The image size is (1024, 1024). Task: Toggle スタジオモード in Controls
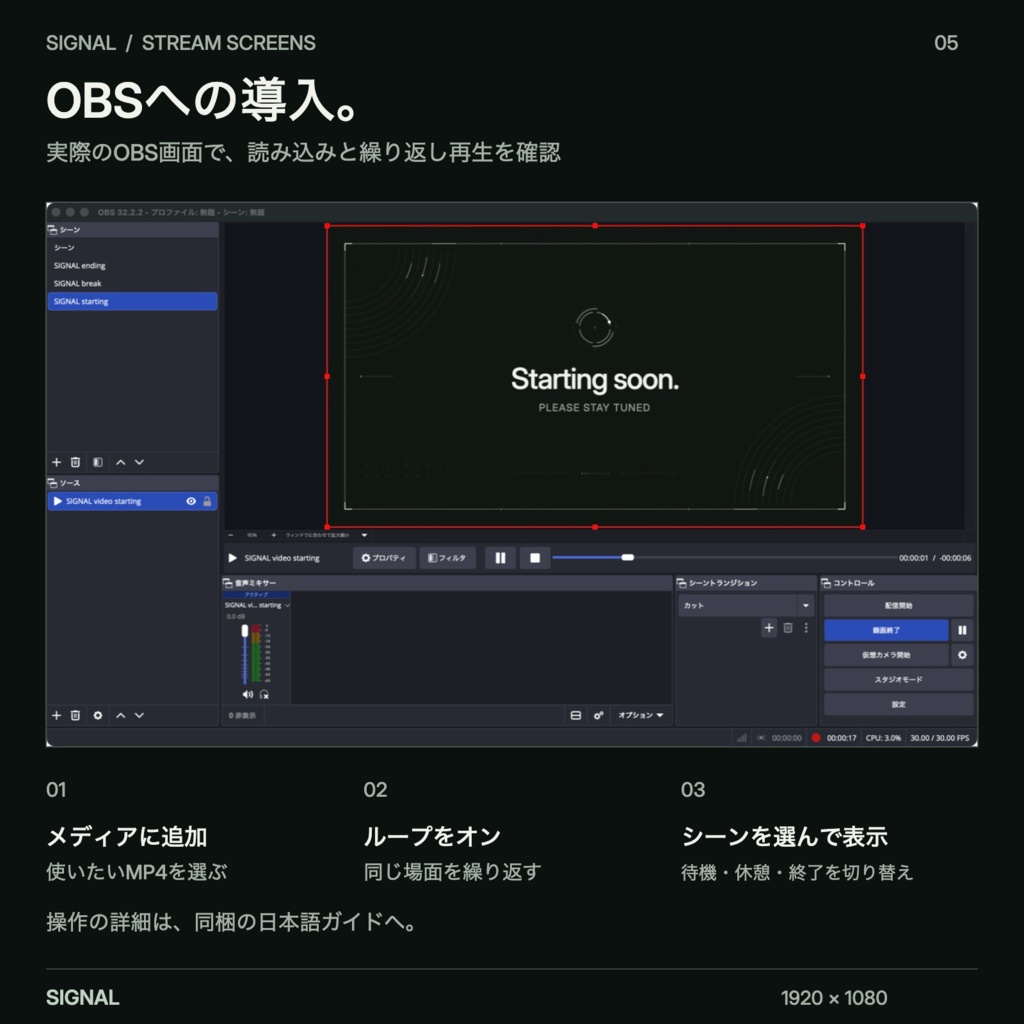click(x=898, y=680)
